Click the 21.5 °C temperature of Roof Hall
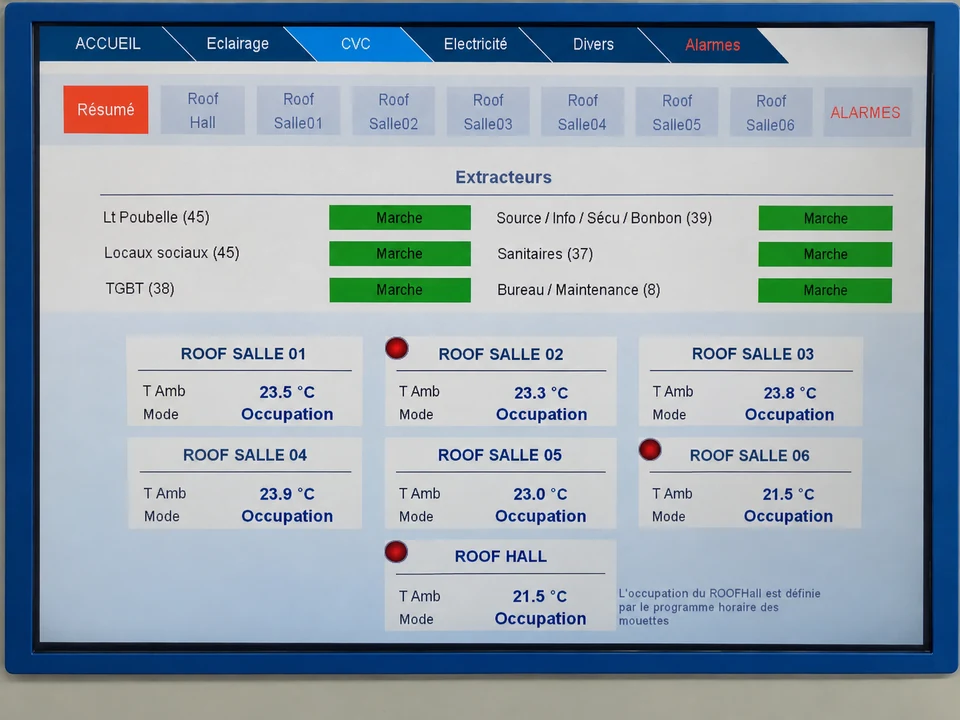 click(x=540, y=596)
